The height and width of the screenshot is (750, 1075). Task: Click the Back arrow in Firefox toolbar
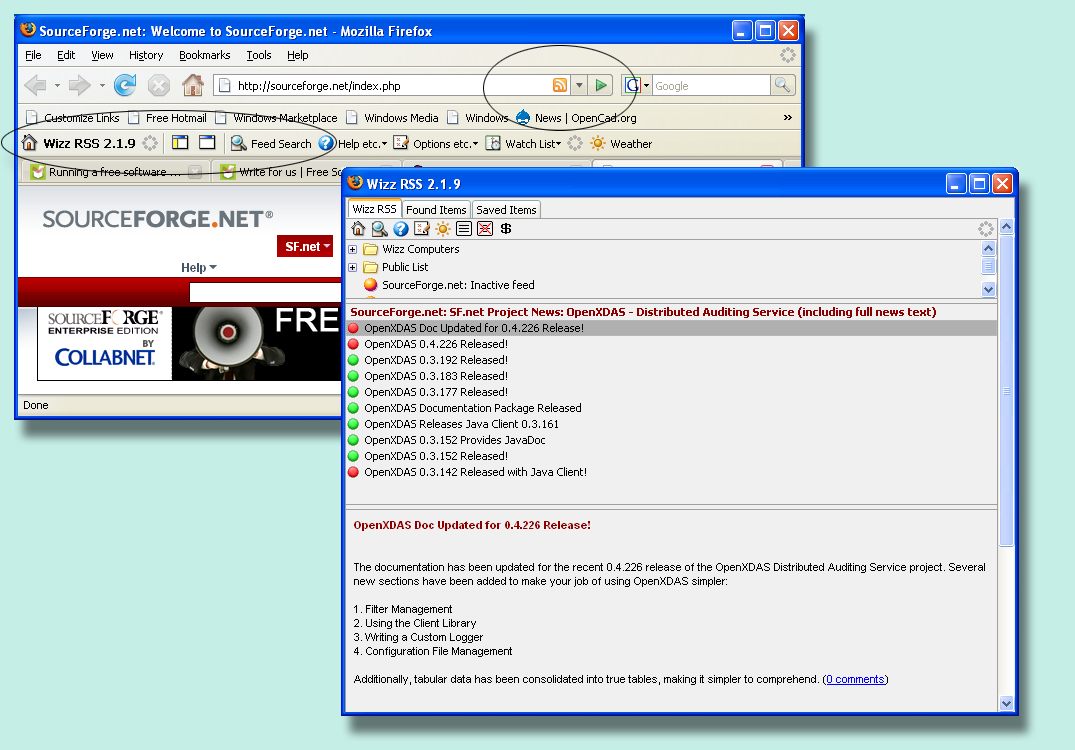point(35,86)
